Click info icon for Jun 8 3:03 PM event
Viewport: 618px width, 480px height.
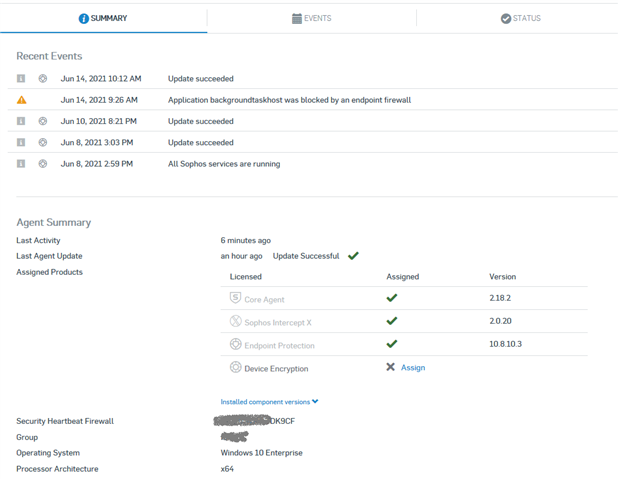21,142
